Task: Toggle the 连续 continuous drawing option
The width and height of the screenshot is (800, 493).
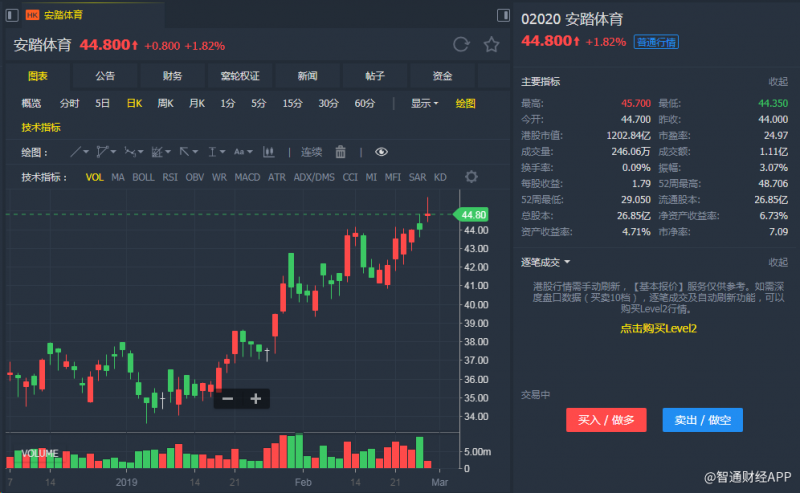Action: (x=312, y=152)
